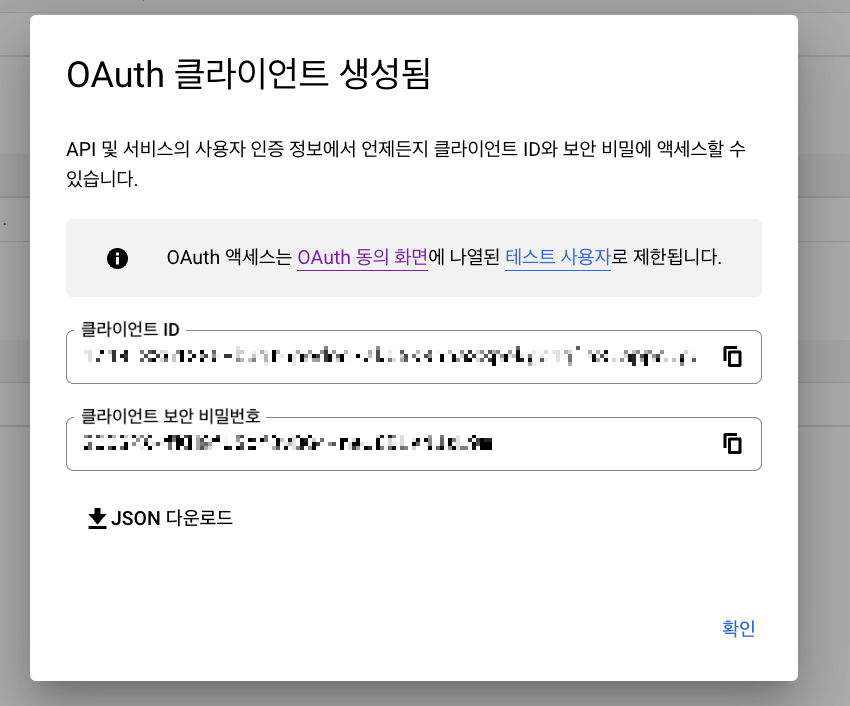The height and width of the screenshot is (706, 850).
Task: Click the download arrow icon beside JSON
Action: coord(97,518)
